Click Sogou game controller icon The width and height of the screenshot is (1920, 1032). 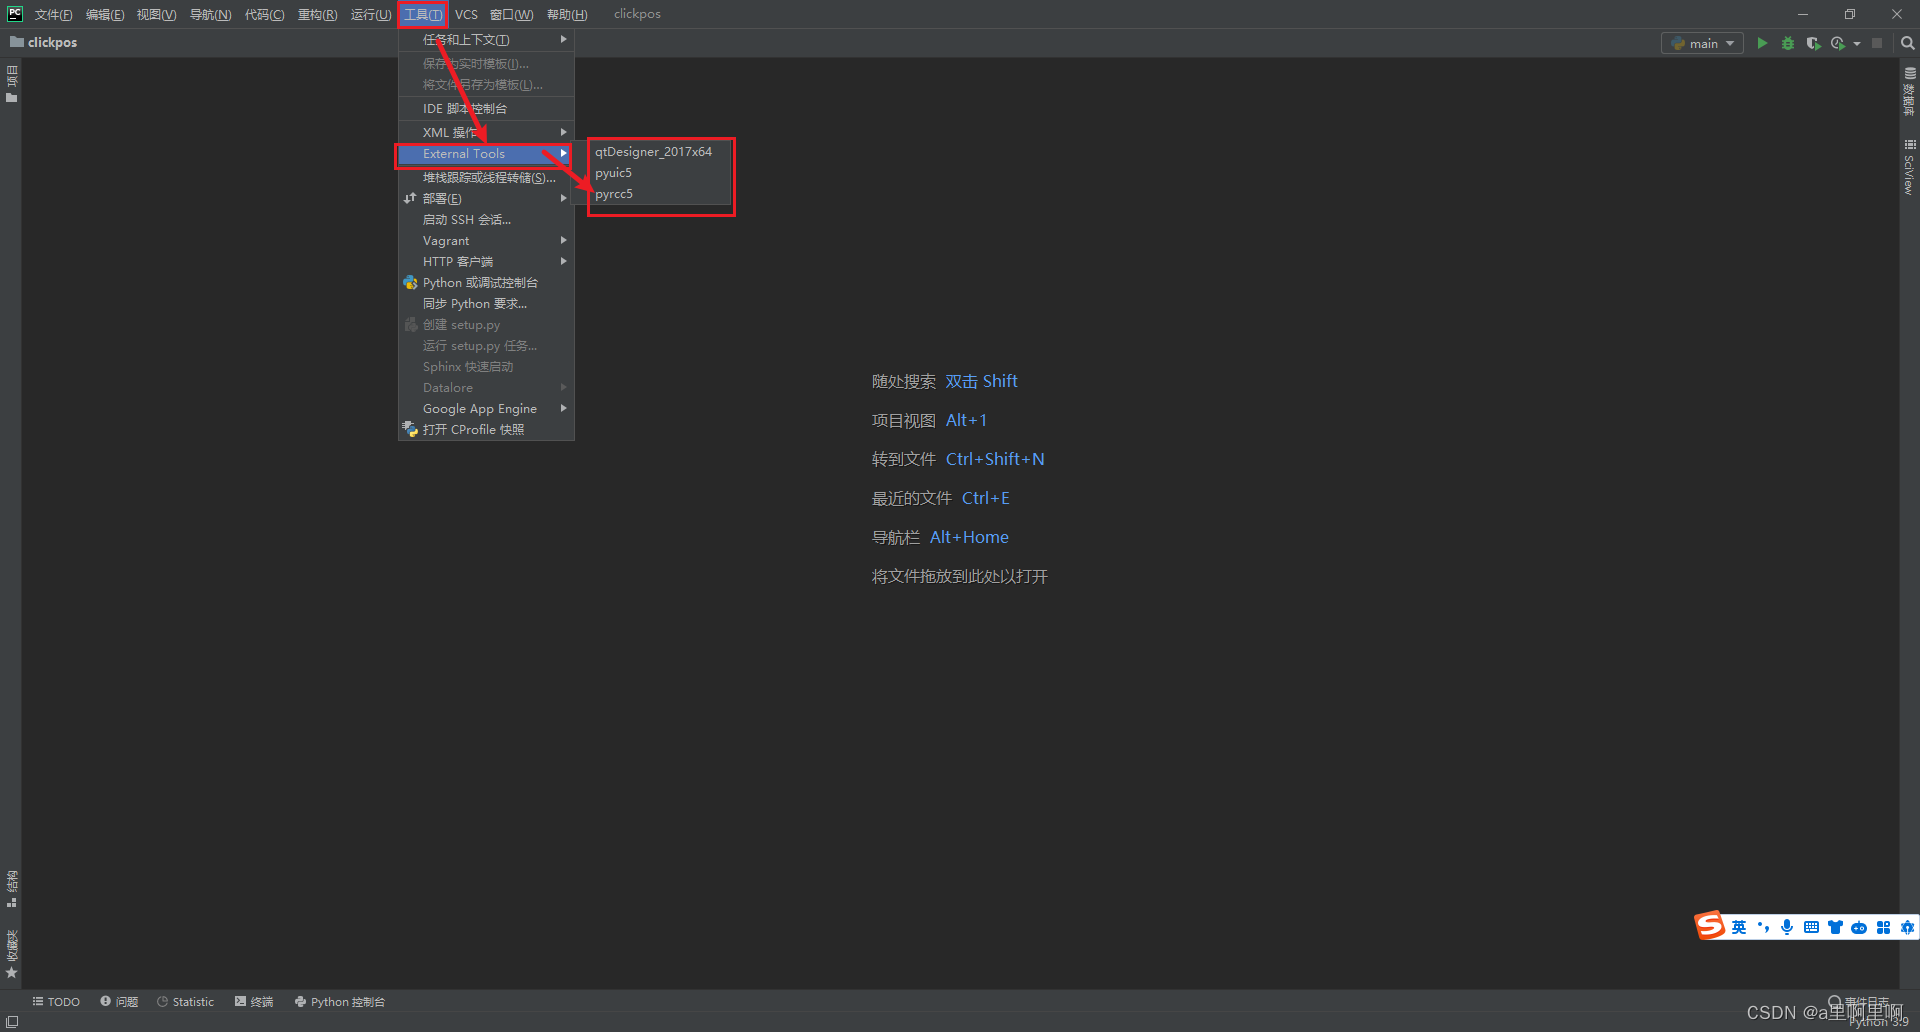[1859, 927]
